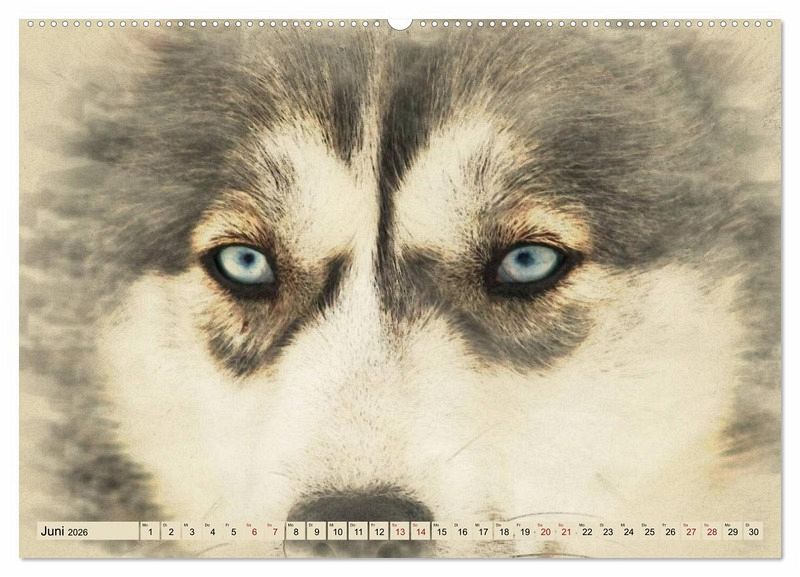Select day 24 in the calendar strip
This screenshot has height=577, width=800.
tap(629, 531)
